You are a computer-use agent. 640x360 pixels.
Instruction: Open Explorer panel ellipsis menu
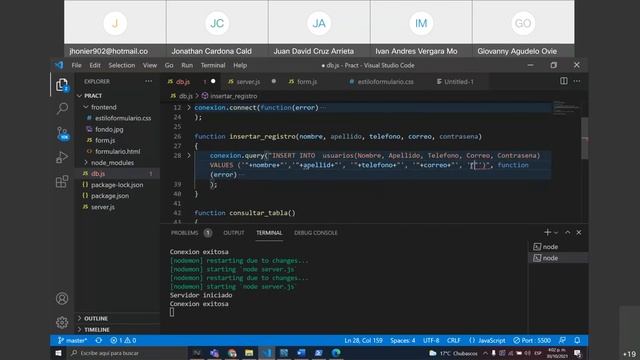pyautogui.click(x=149, y=81)
